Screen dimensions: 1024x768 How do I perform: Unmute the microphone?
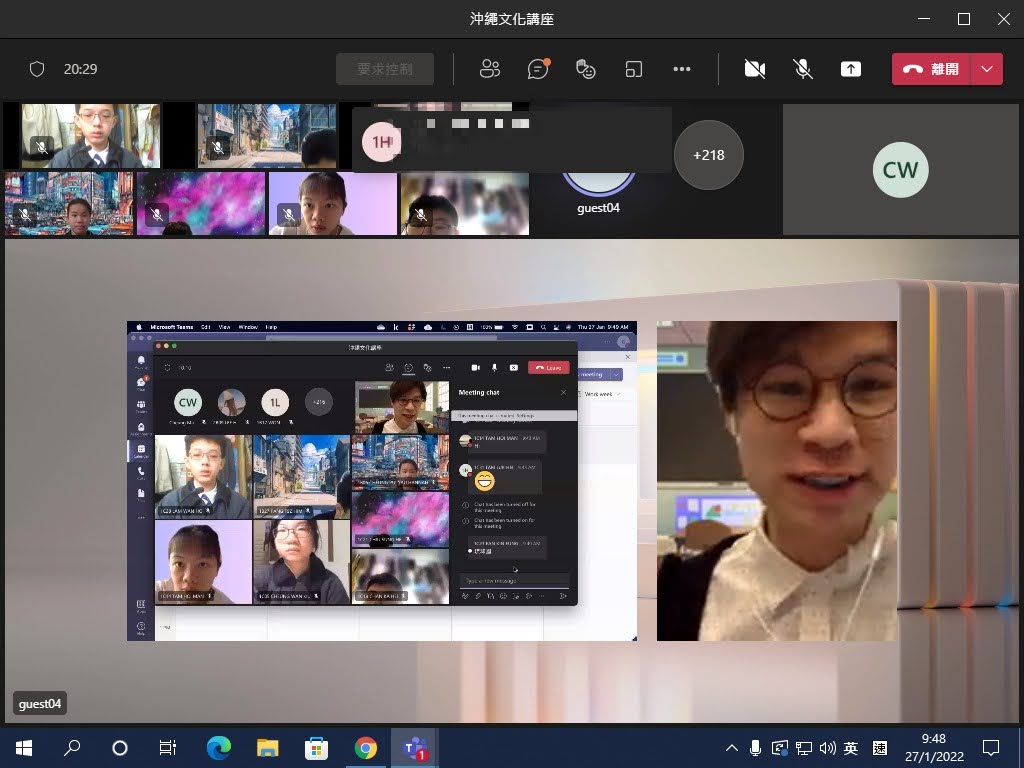click(x=803, y=69)
